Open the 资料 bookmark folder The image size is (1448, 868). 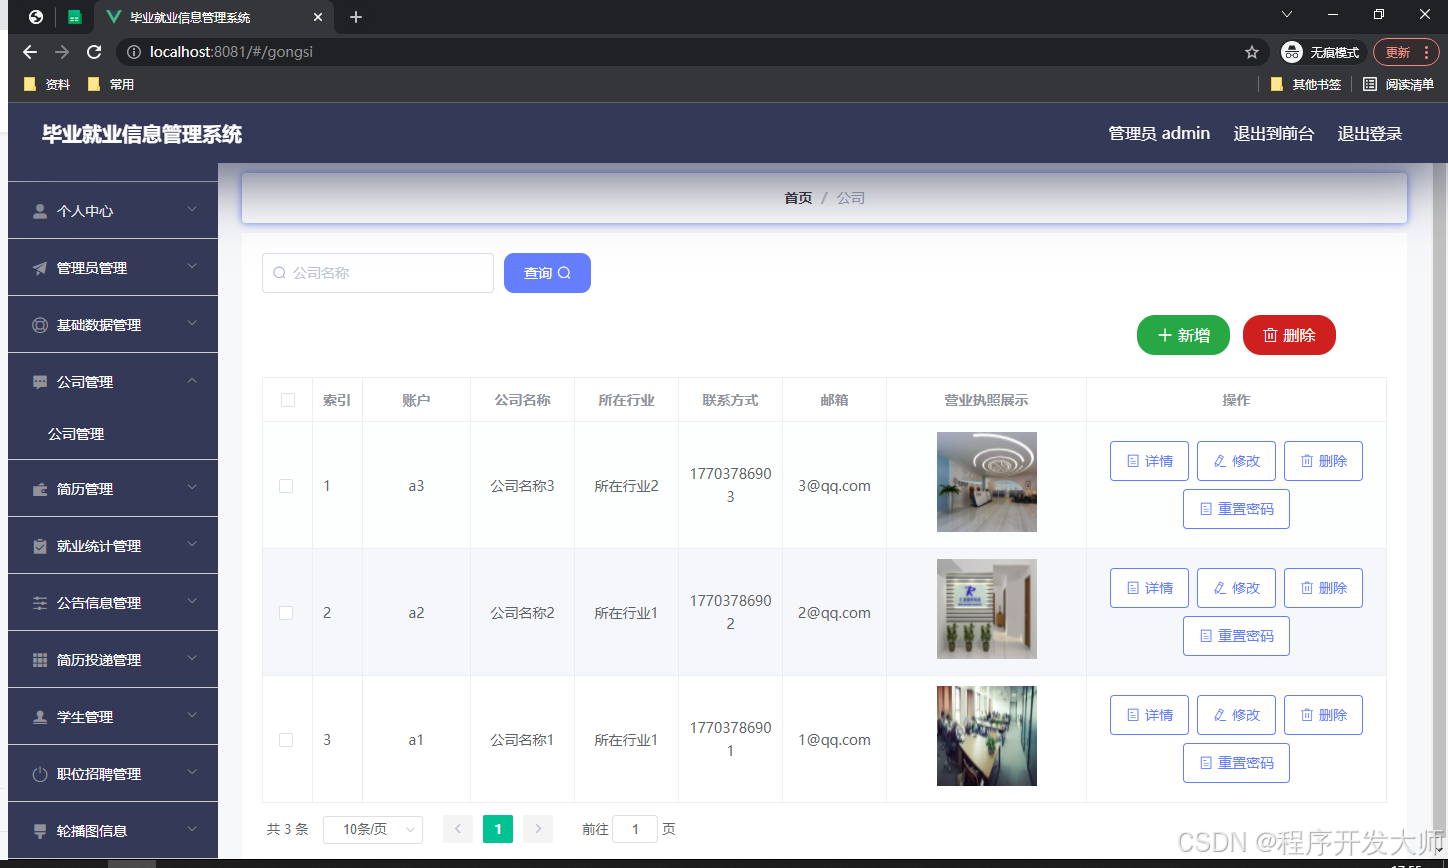pyautogui.click(x=47, y=85)
